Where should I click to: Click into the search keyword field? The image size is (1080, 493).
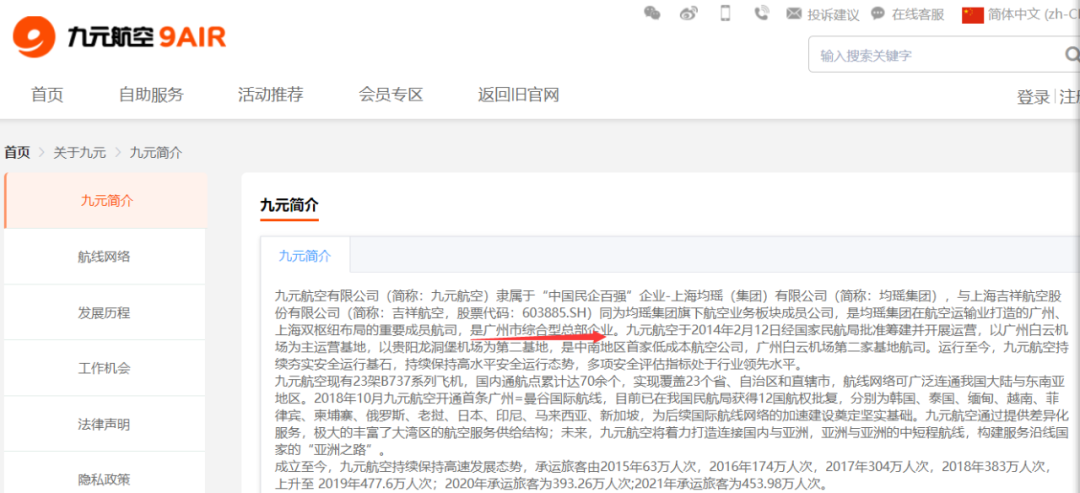click(x=920, y=55)
